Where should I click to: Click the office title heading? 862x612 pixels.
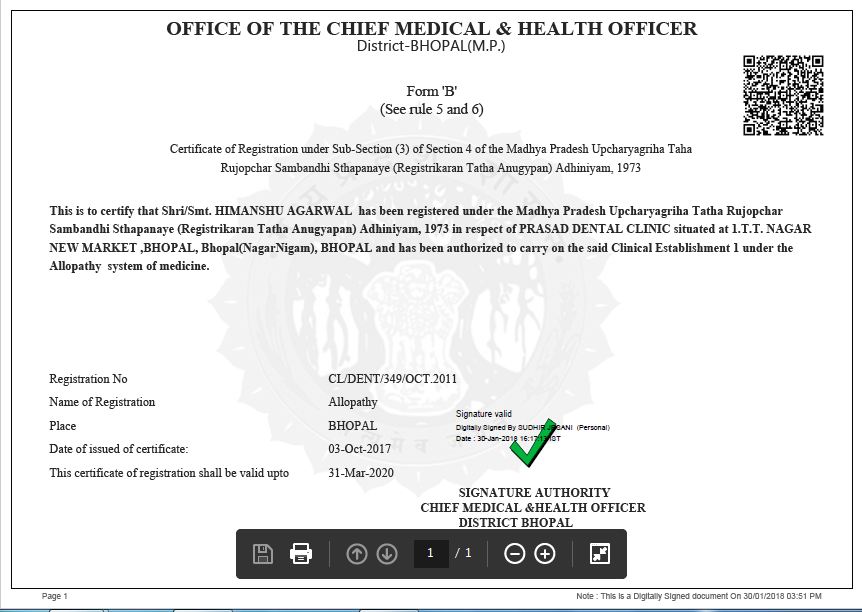click(x=431, y=28)
